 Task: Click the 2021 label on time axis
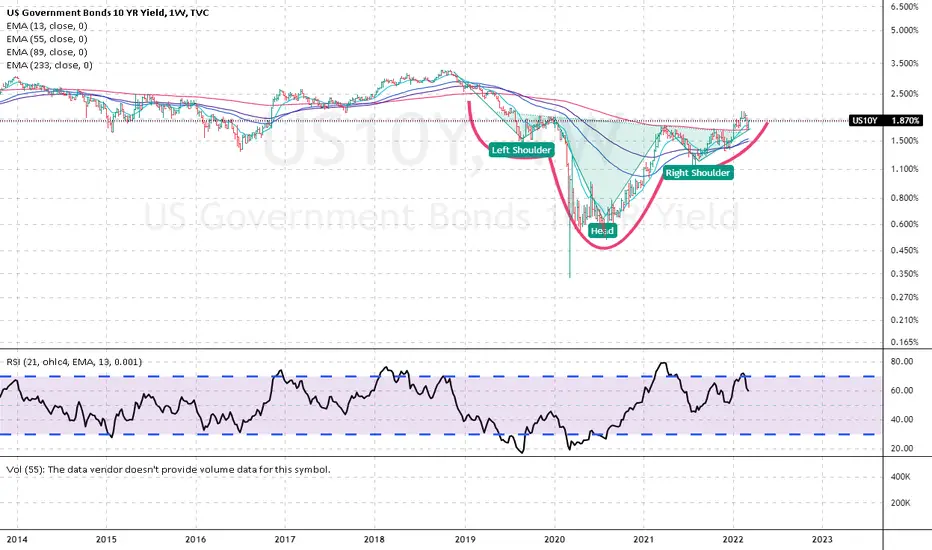(643, 539)
